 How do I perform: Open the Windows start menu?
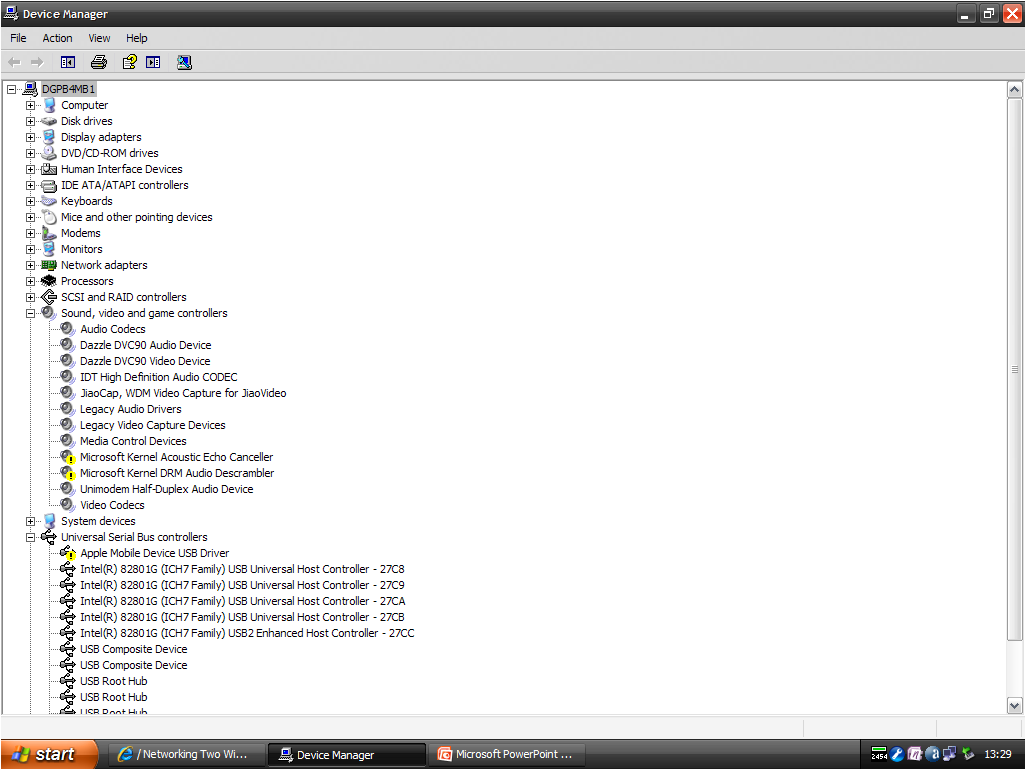(49, 754)
